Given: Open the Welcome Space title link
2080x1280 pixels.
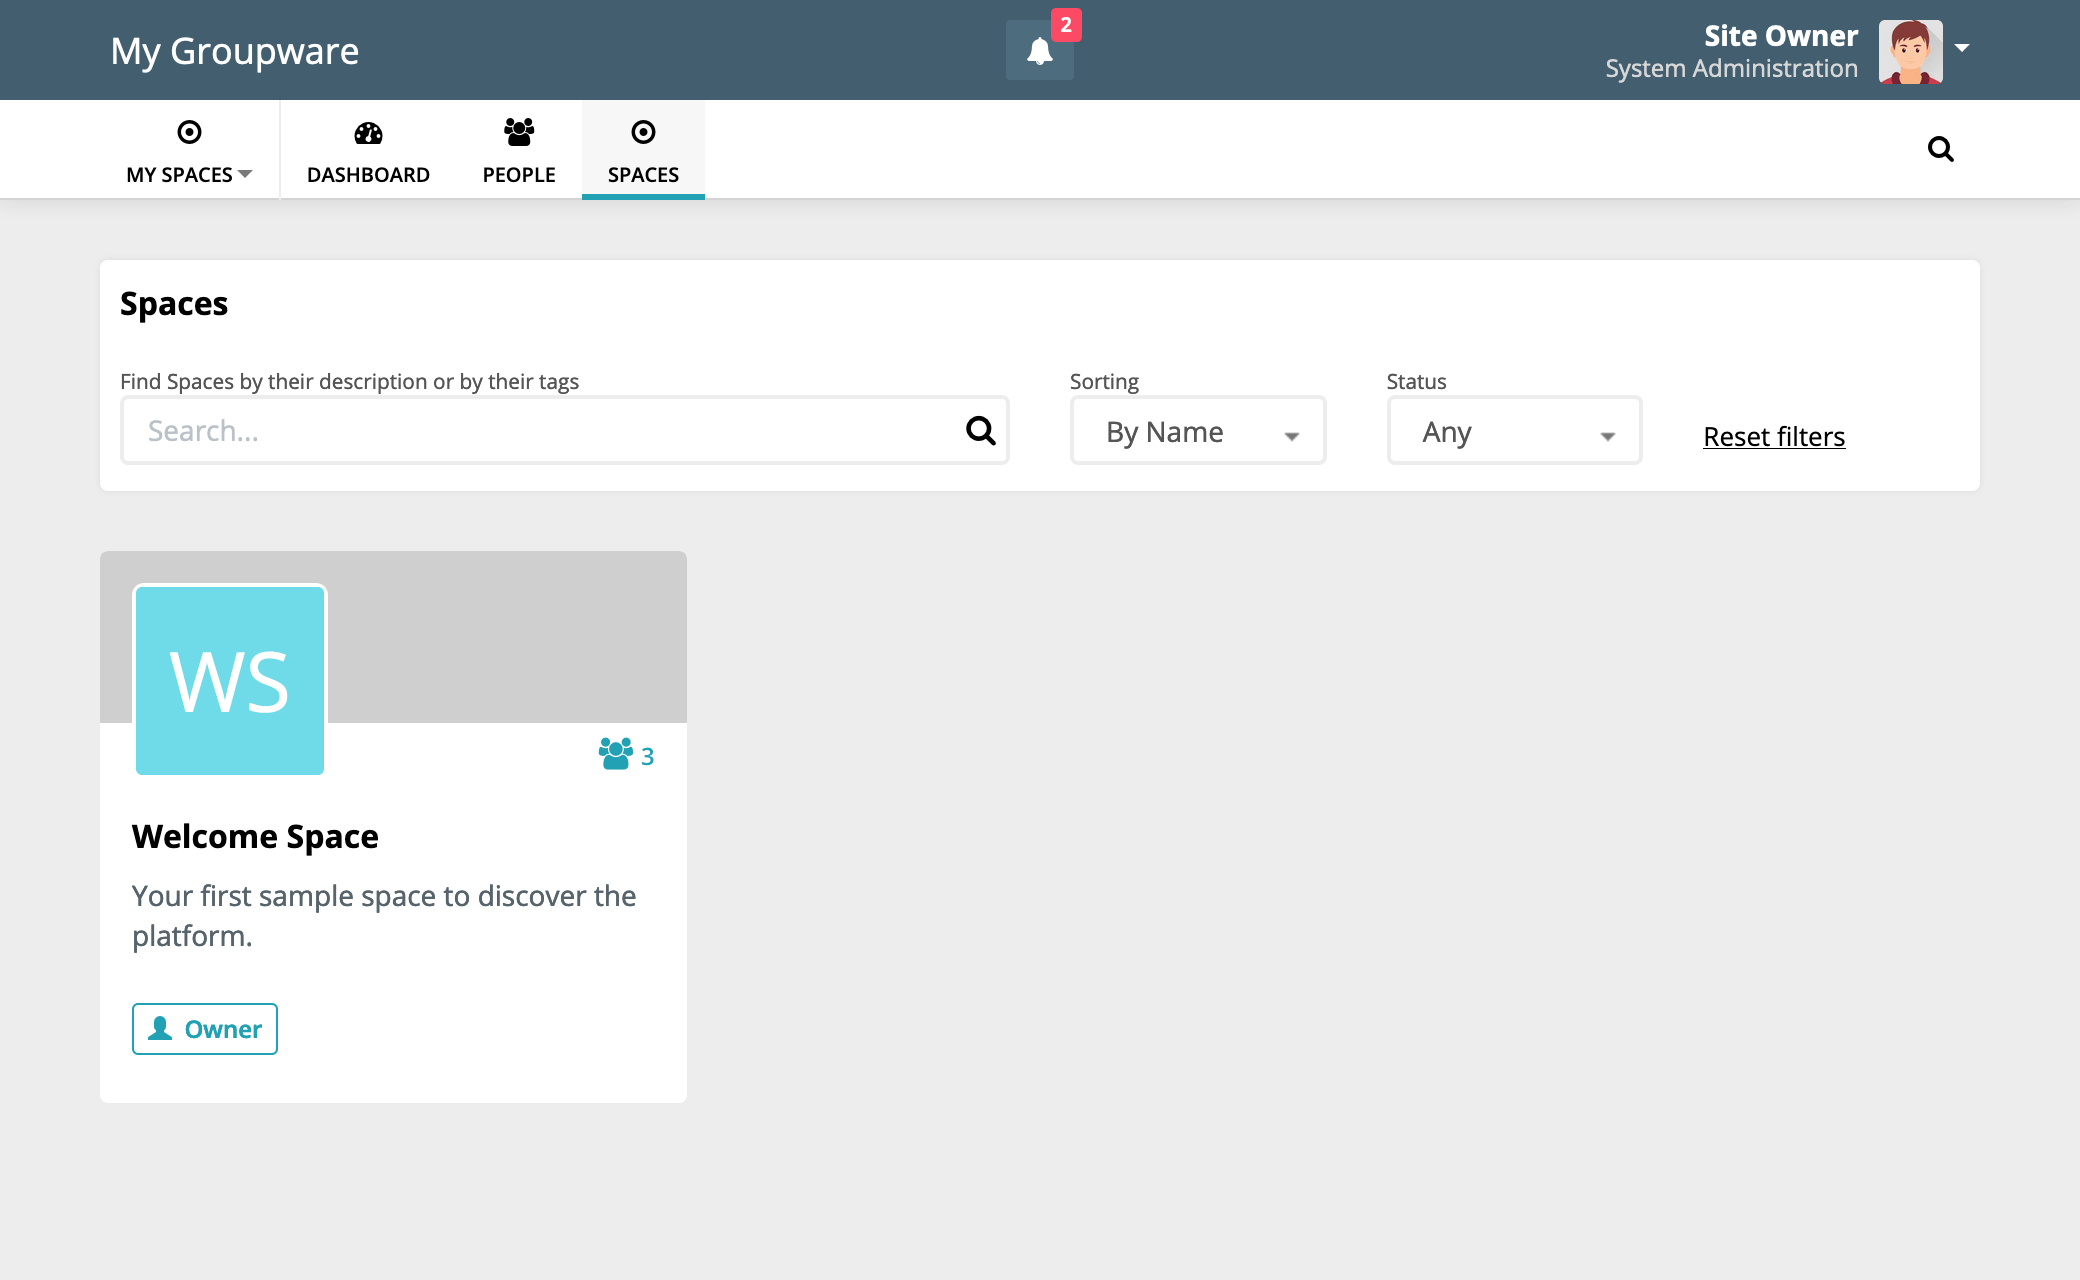Looking at the screenshot, I should pyautogui.click(x=255, y=836).
